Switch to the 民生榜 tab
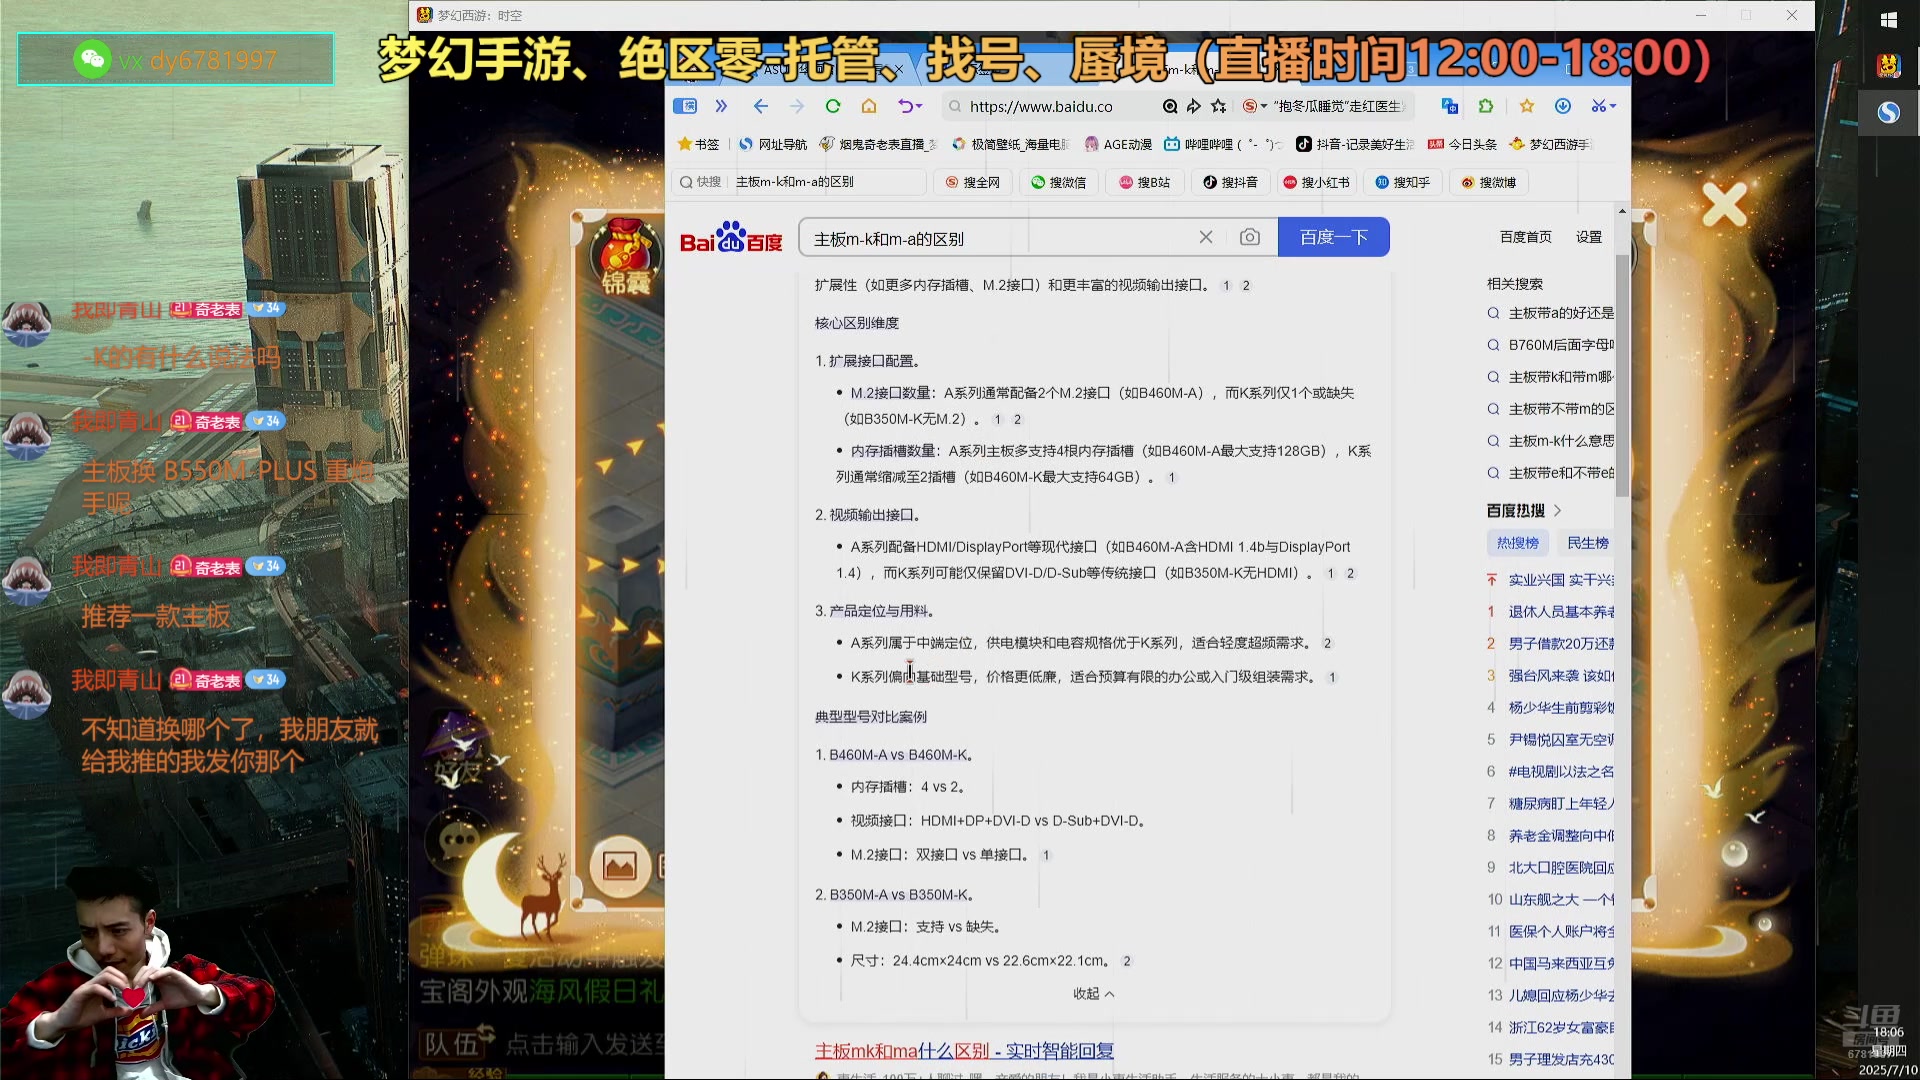Viewport: 1920px width, 1080px height. [x=1588, y=543]
